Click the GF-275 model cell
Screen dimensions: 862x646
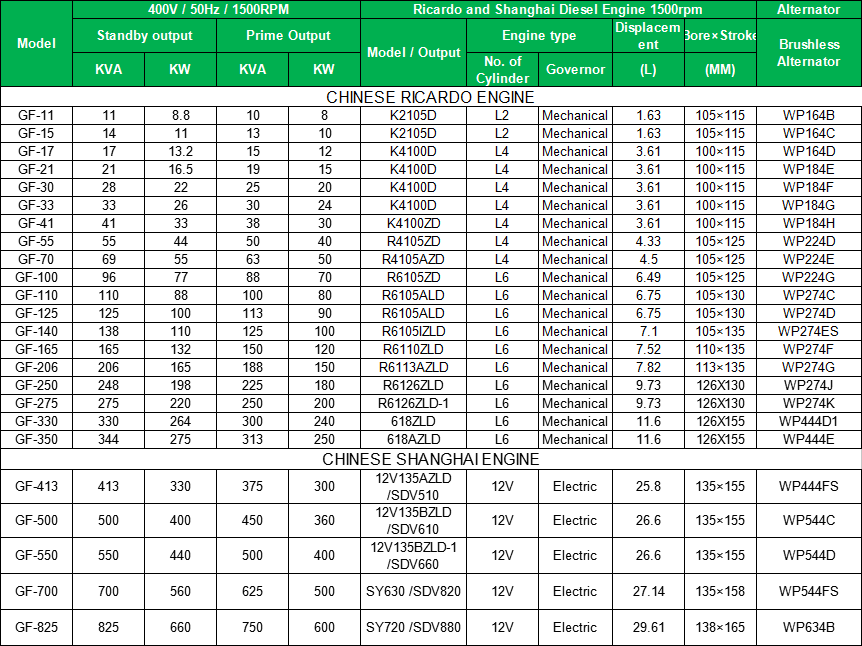36,404
